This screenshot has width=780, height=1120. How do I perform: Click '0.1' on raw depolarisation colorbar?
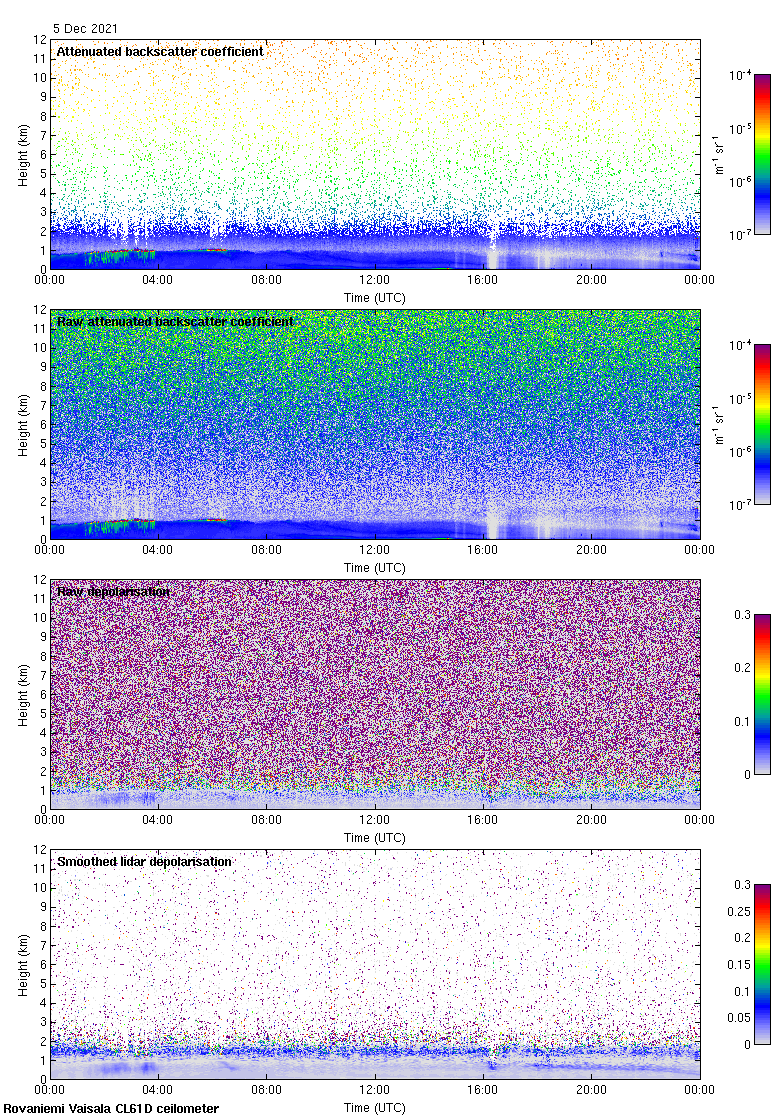743,721
